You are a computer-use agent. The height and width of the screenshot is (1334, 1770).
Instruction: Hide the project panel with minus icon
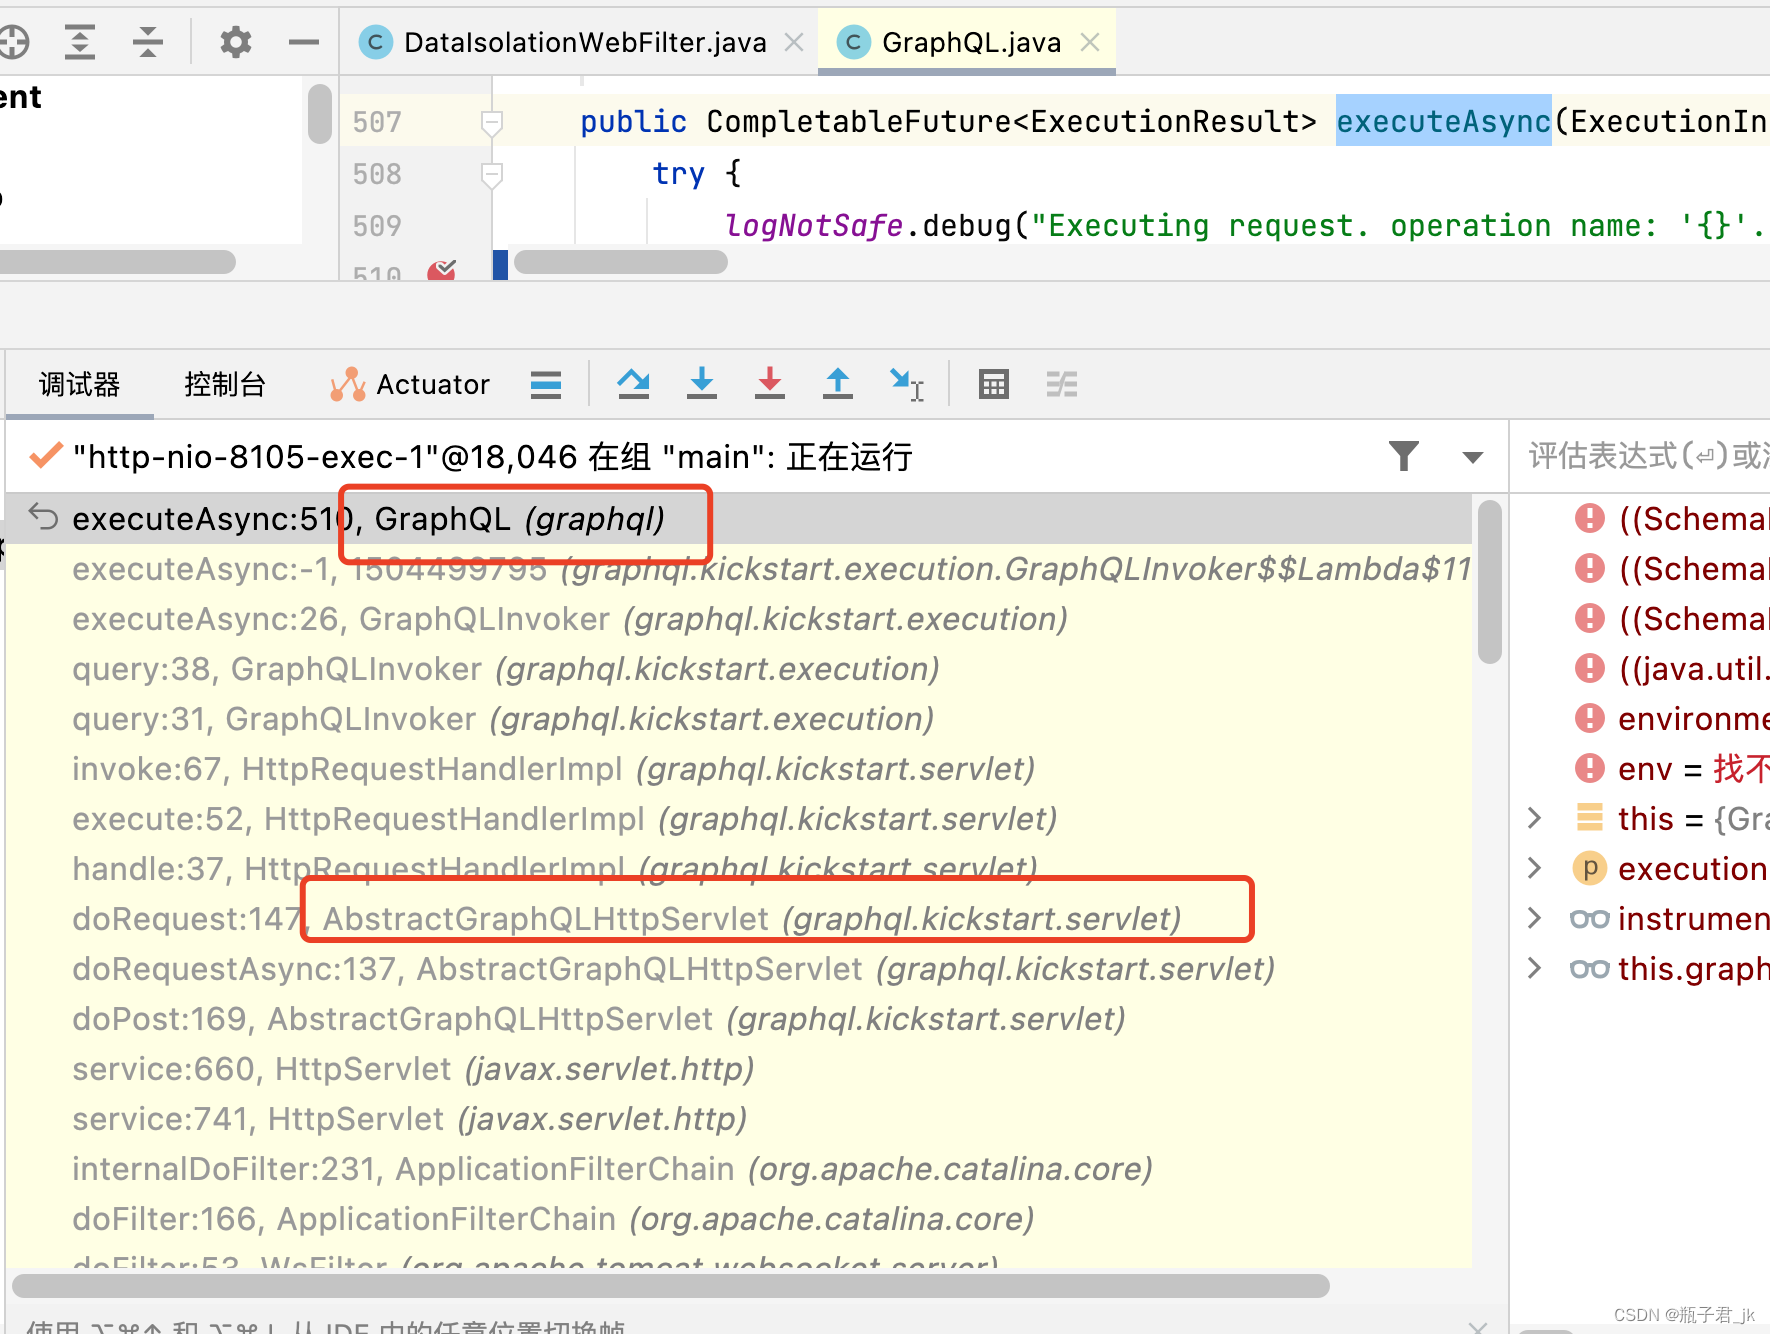(303, 42)
